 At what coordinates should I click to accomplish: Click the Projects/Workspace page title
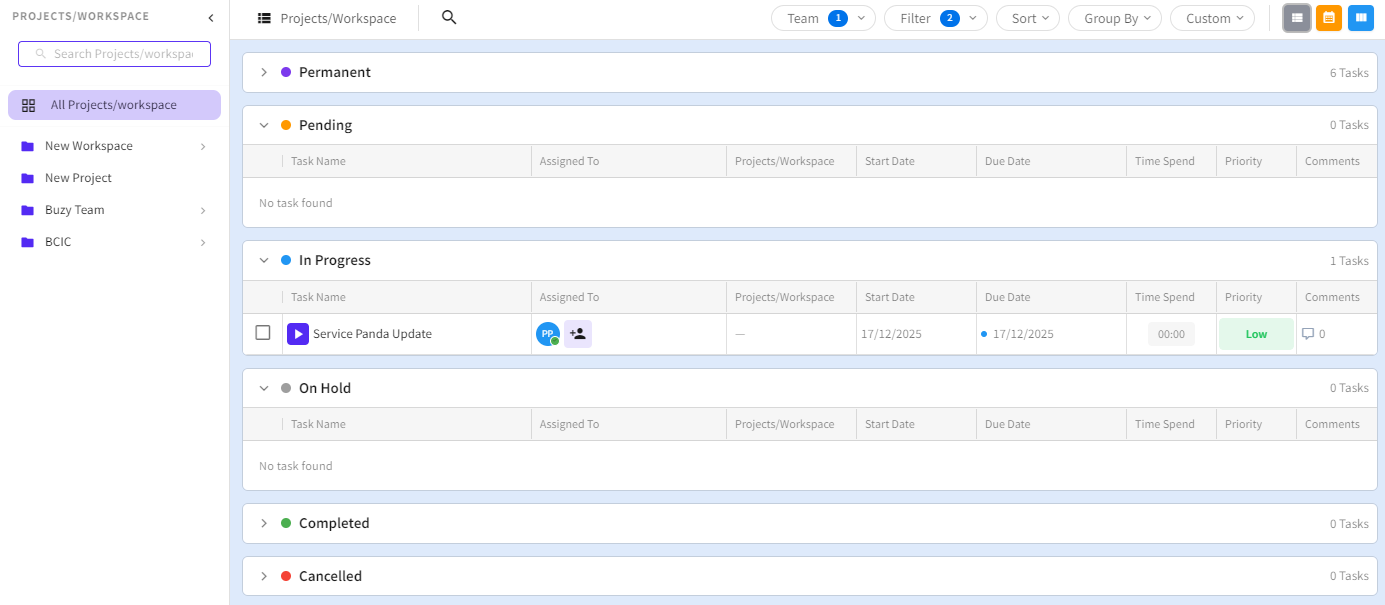click(338, 18)
